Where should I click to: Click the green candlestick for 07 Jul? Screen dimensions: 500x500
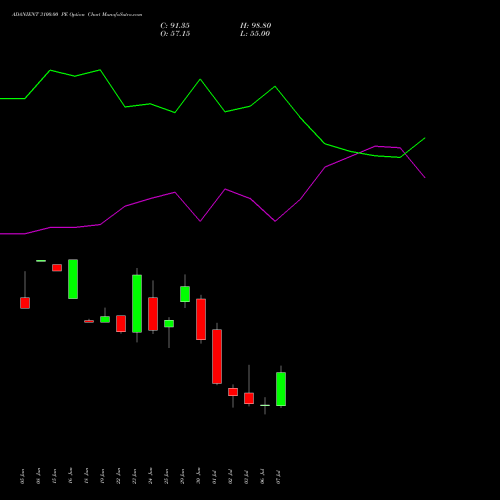point(281,389)
